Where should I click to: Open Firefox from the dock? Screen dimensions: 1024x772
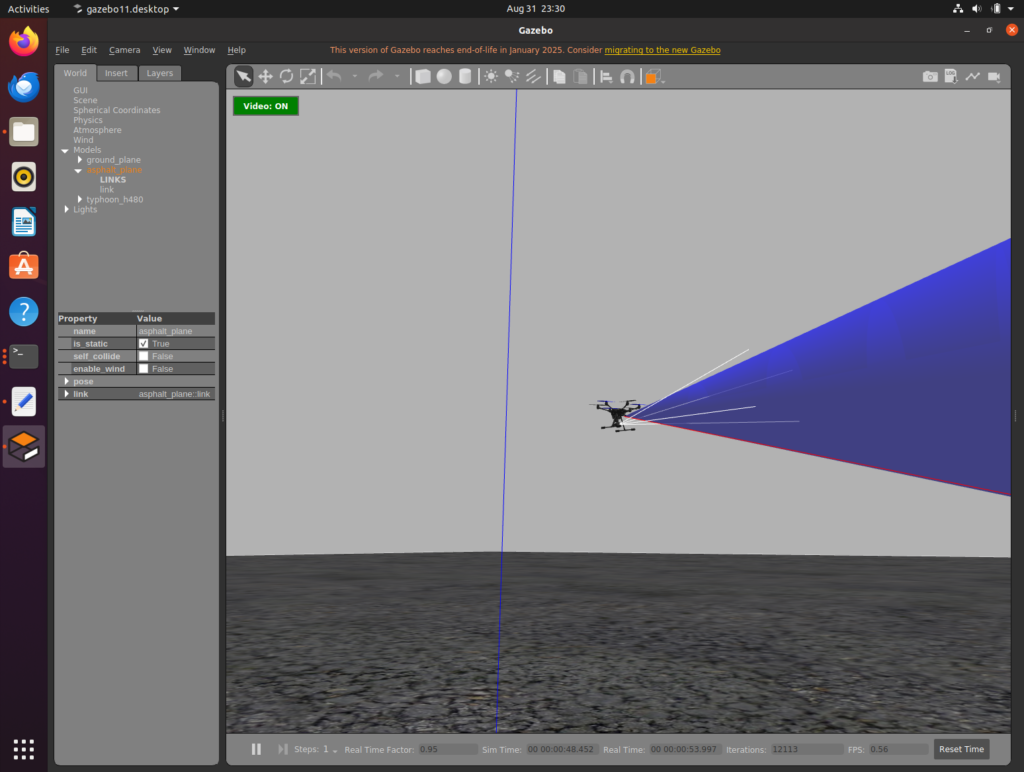pos(24,42)
